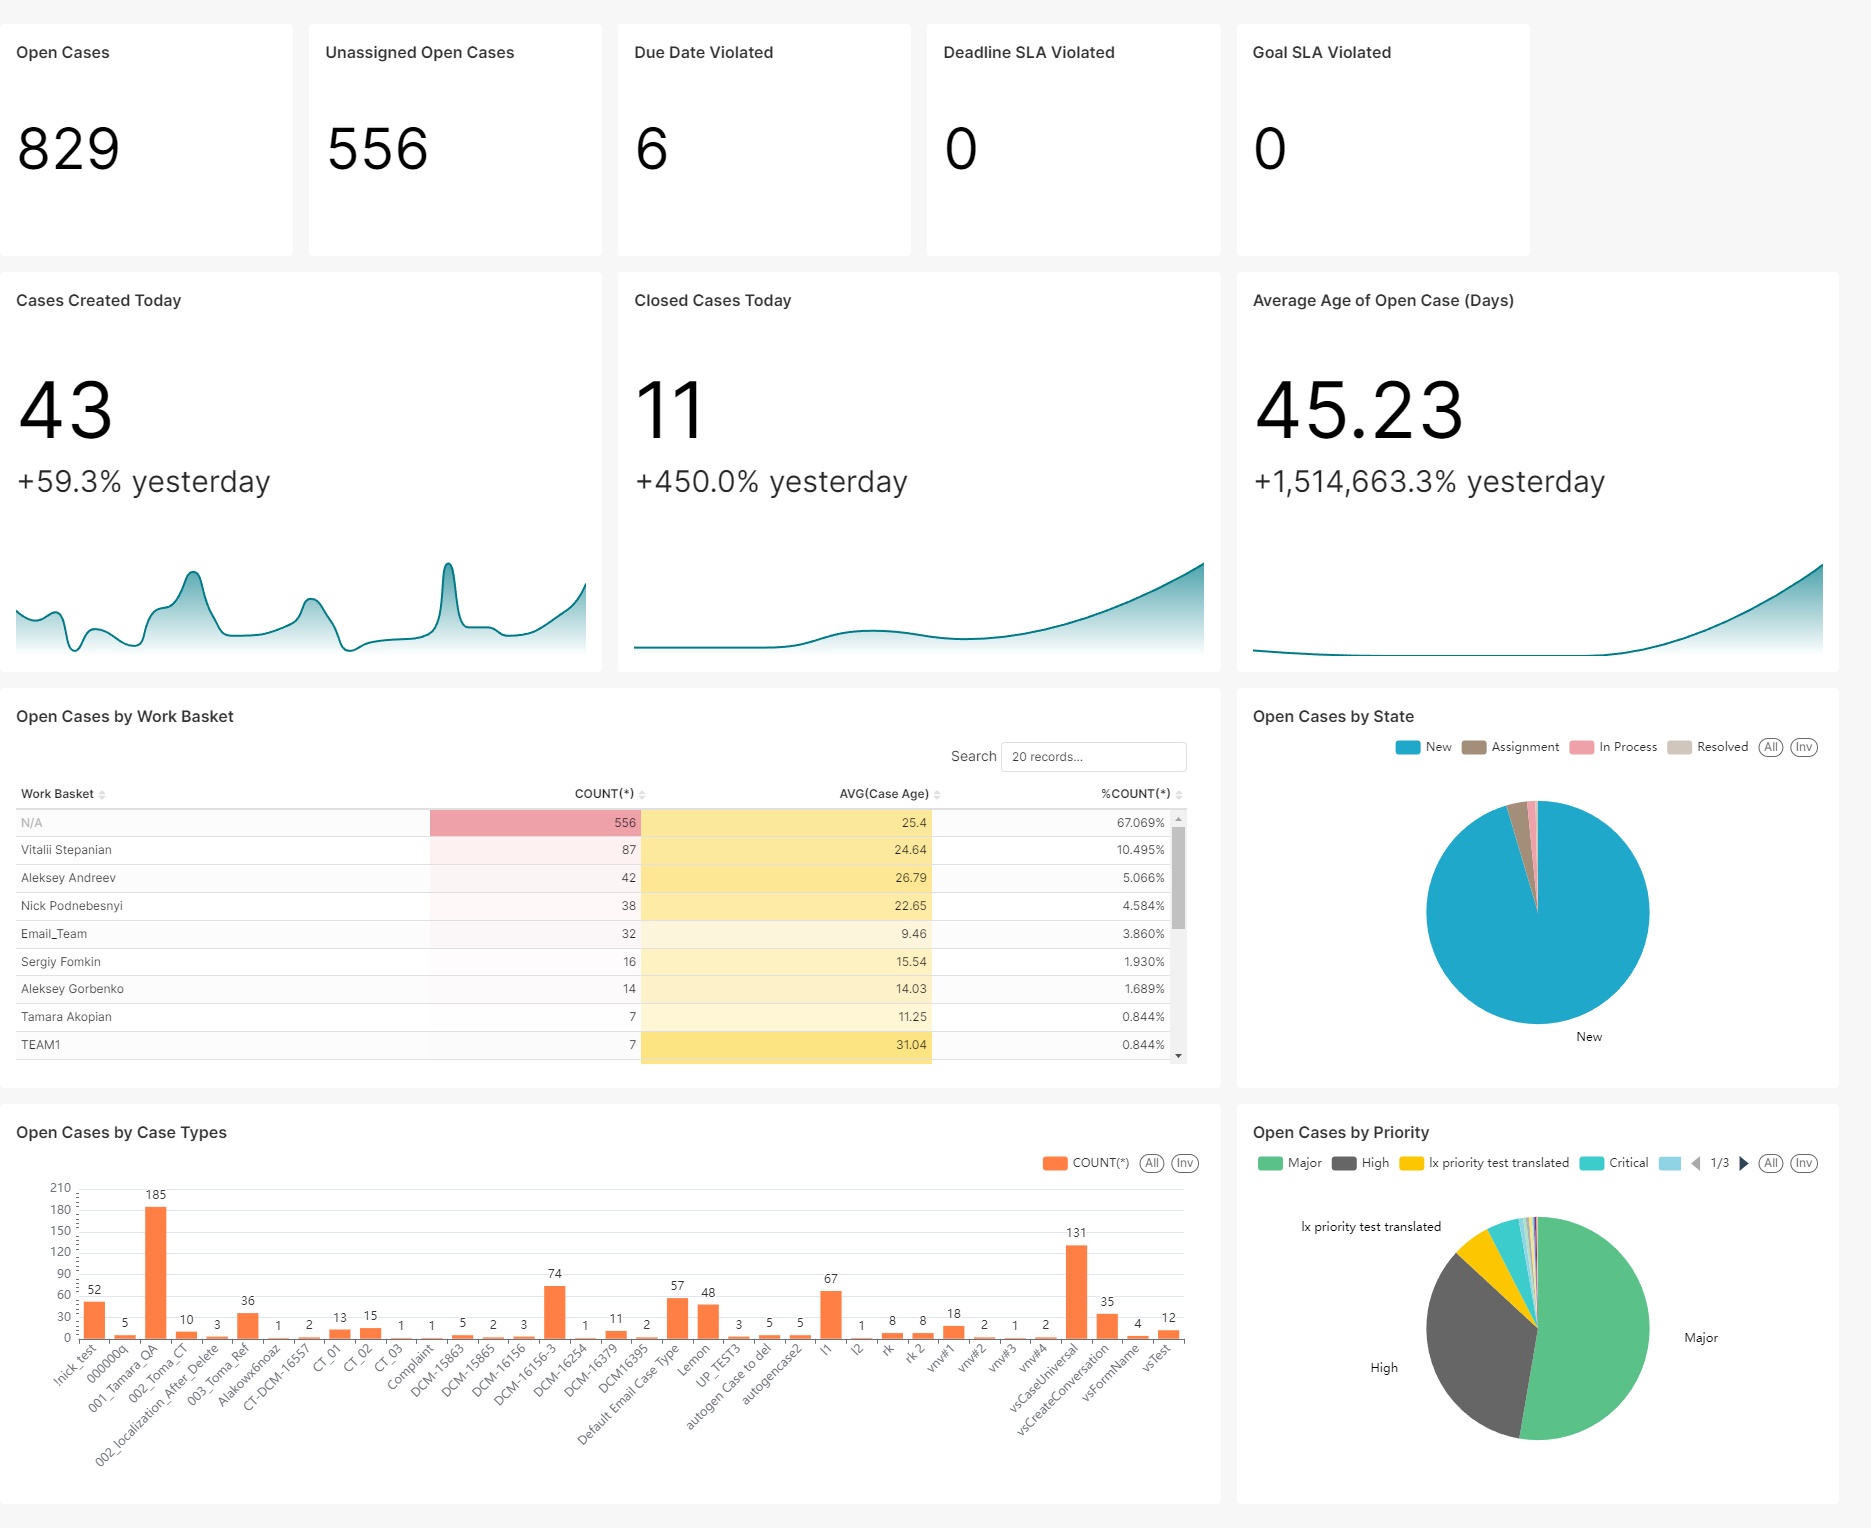
Task: Hide the Major slice via priority legend
Action: point(1298,1163)
